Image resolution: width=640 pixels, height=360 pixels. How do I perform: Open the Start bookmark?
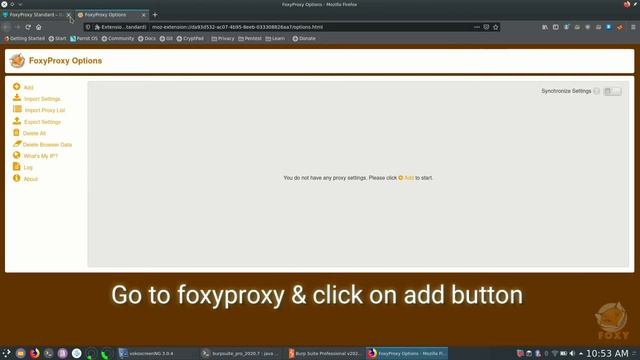tap(58, 38)
